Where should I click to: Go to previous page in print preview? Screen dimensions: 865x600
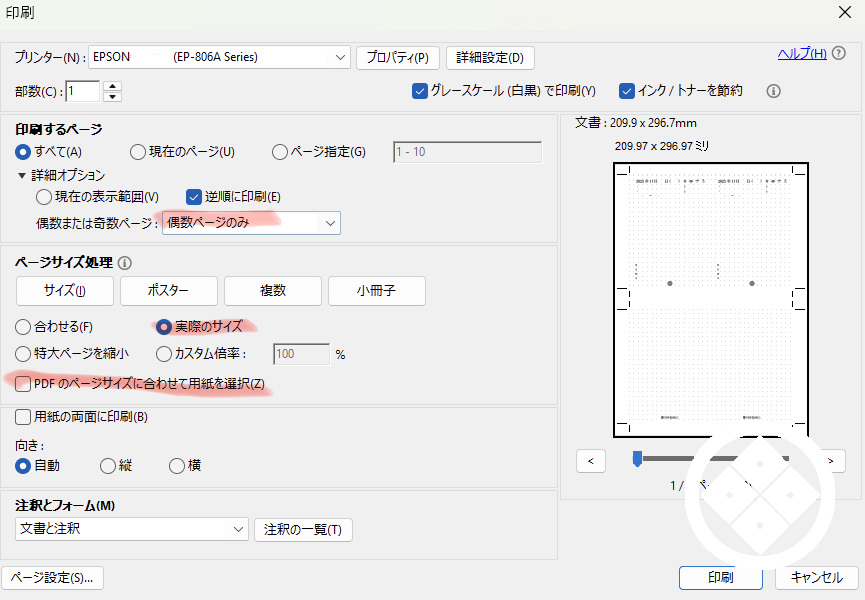pos(590,461)
